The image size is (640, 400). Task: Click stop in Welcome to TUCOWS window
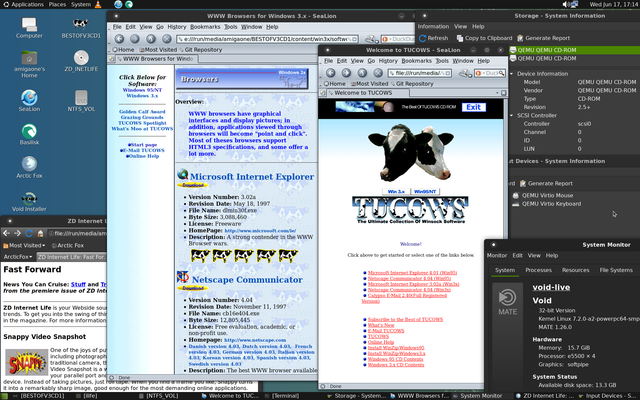(x=378, y=73)
